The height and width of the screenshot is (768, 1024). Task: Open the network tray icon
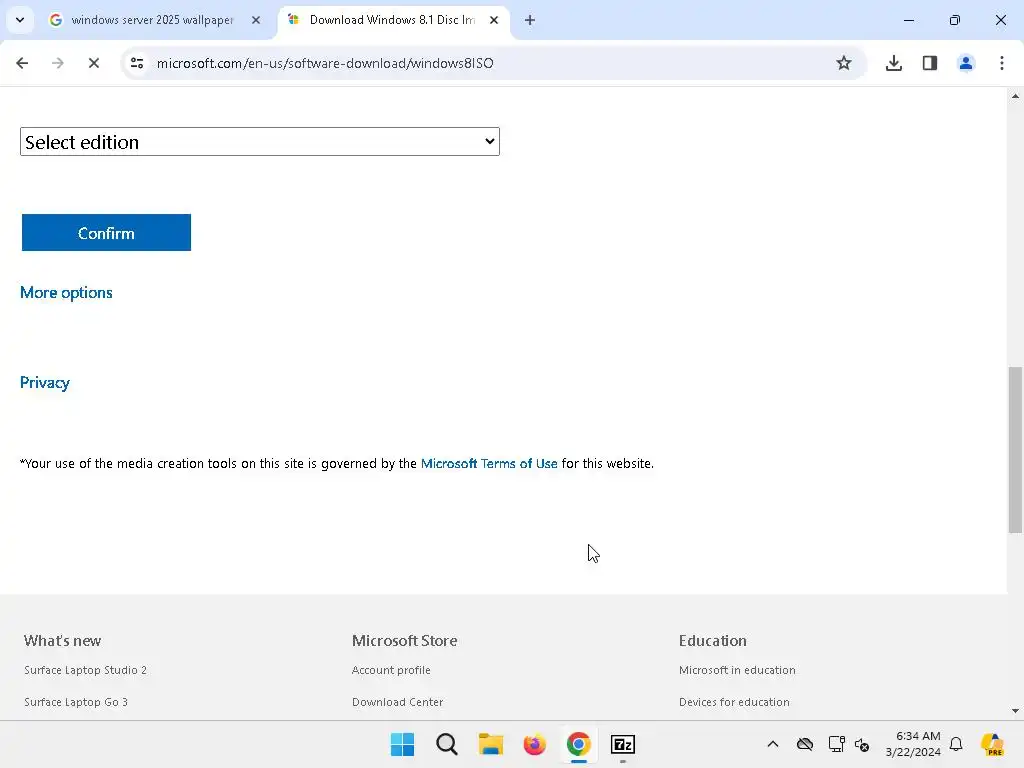[836, 744]
